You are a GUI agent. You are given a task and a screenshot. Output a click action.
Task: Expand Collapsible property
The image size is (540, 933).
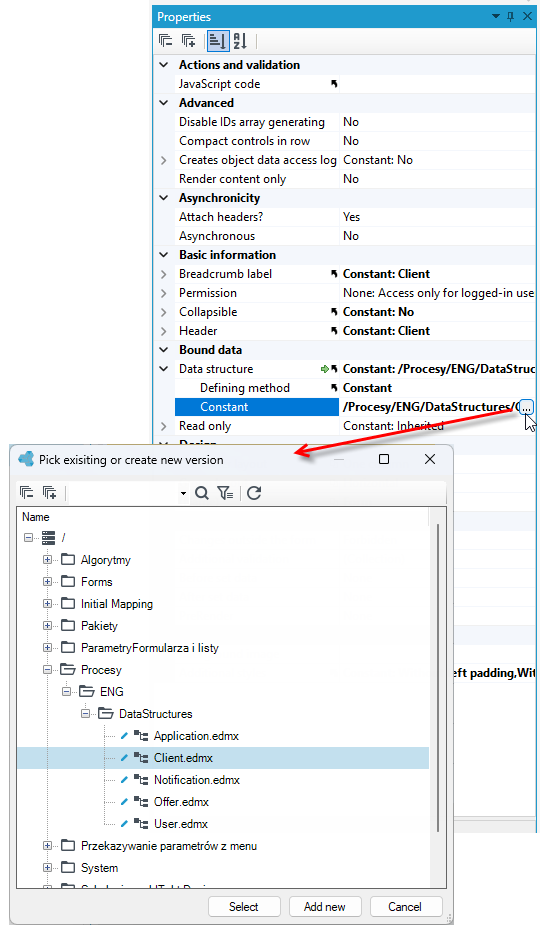point(164,312)
